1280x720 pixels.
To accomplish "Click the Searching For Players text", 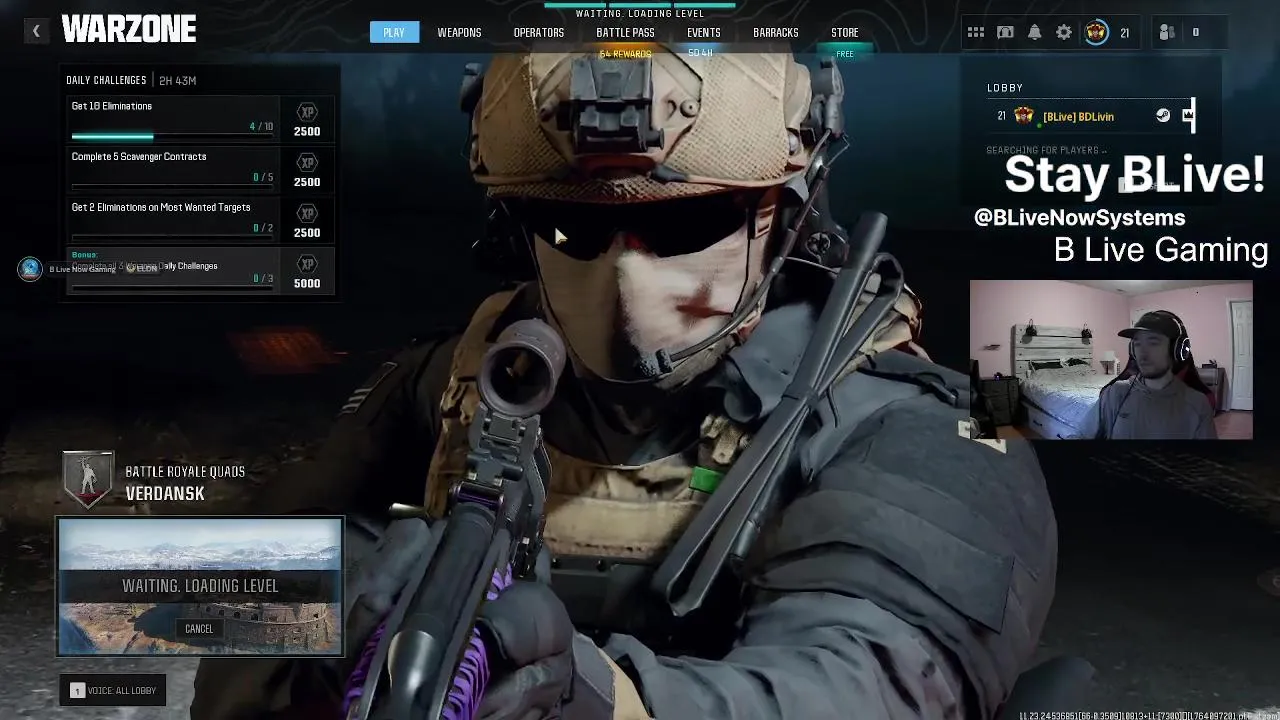I will pos(1046,150).
